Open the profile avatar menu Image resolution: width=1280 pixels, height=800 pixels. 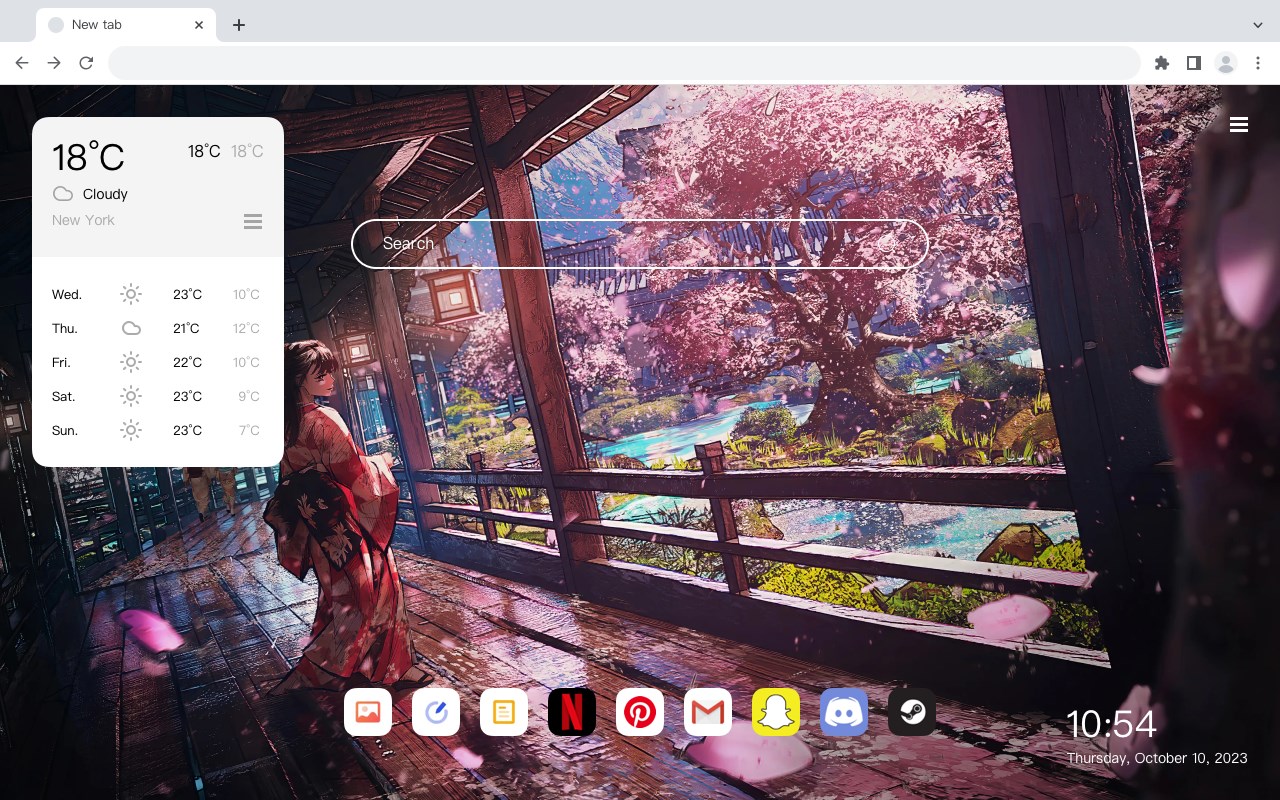[x=1226, y=63]
